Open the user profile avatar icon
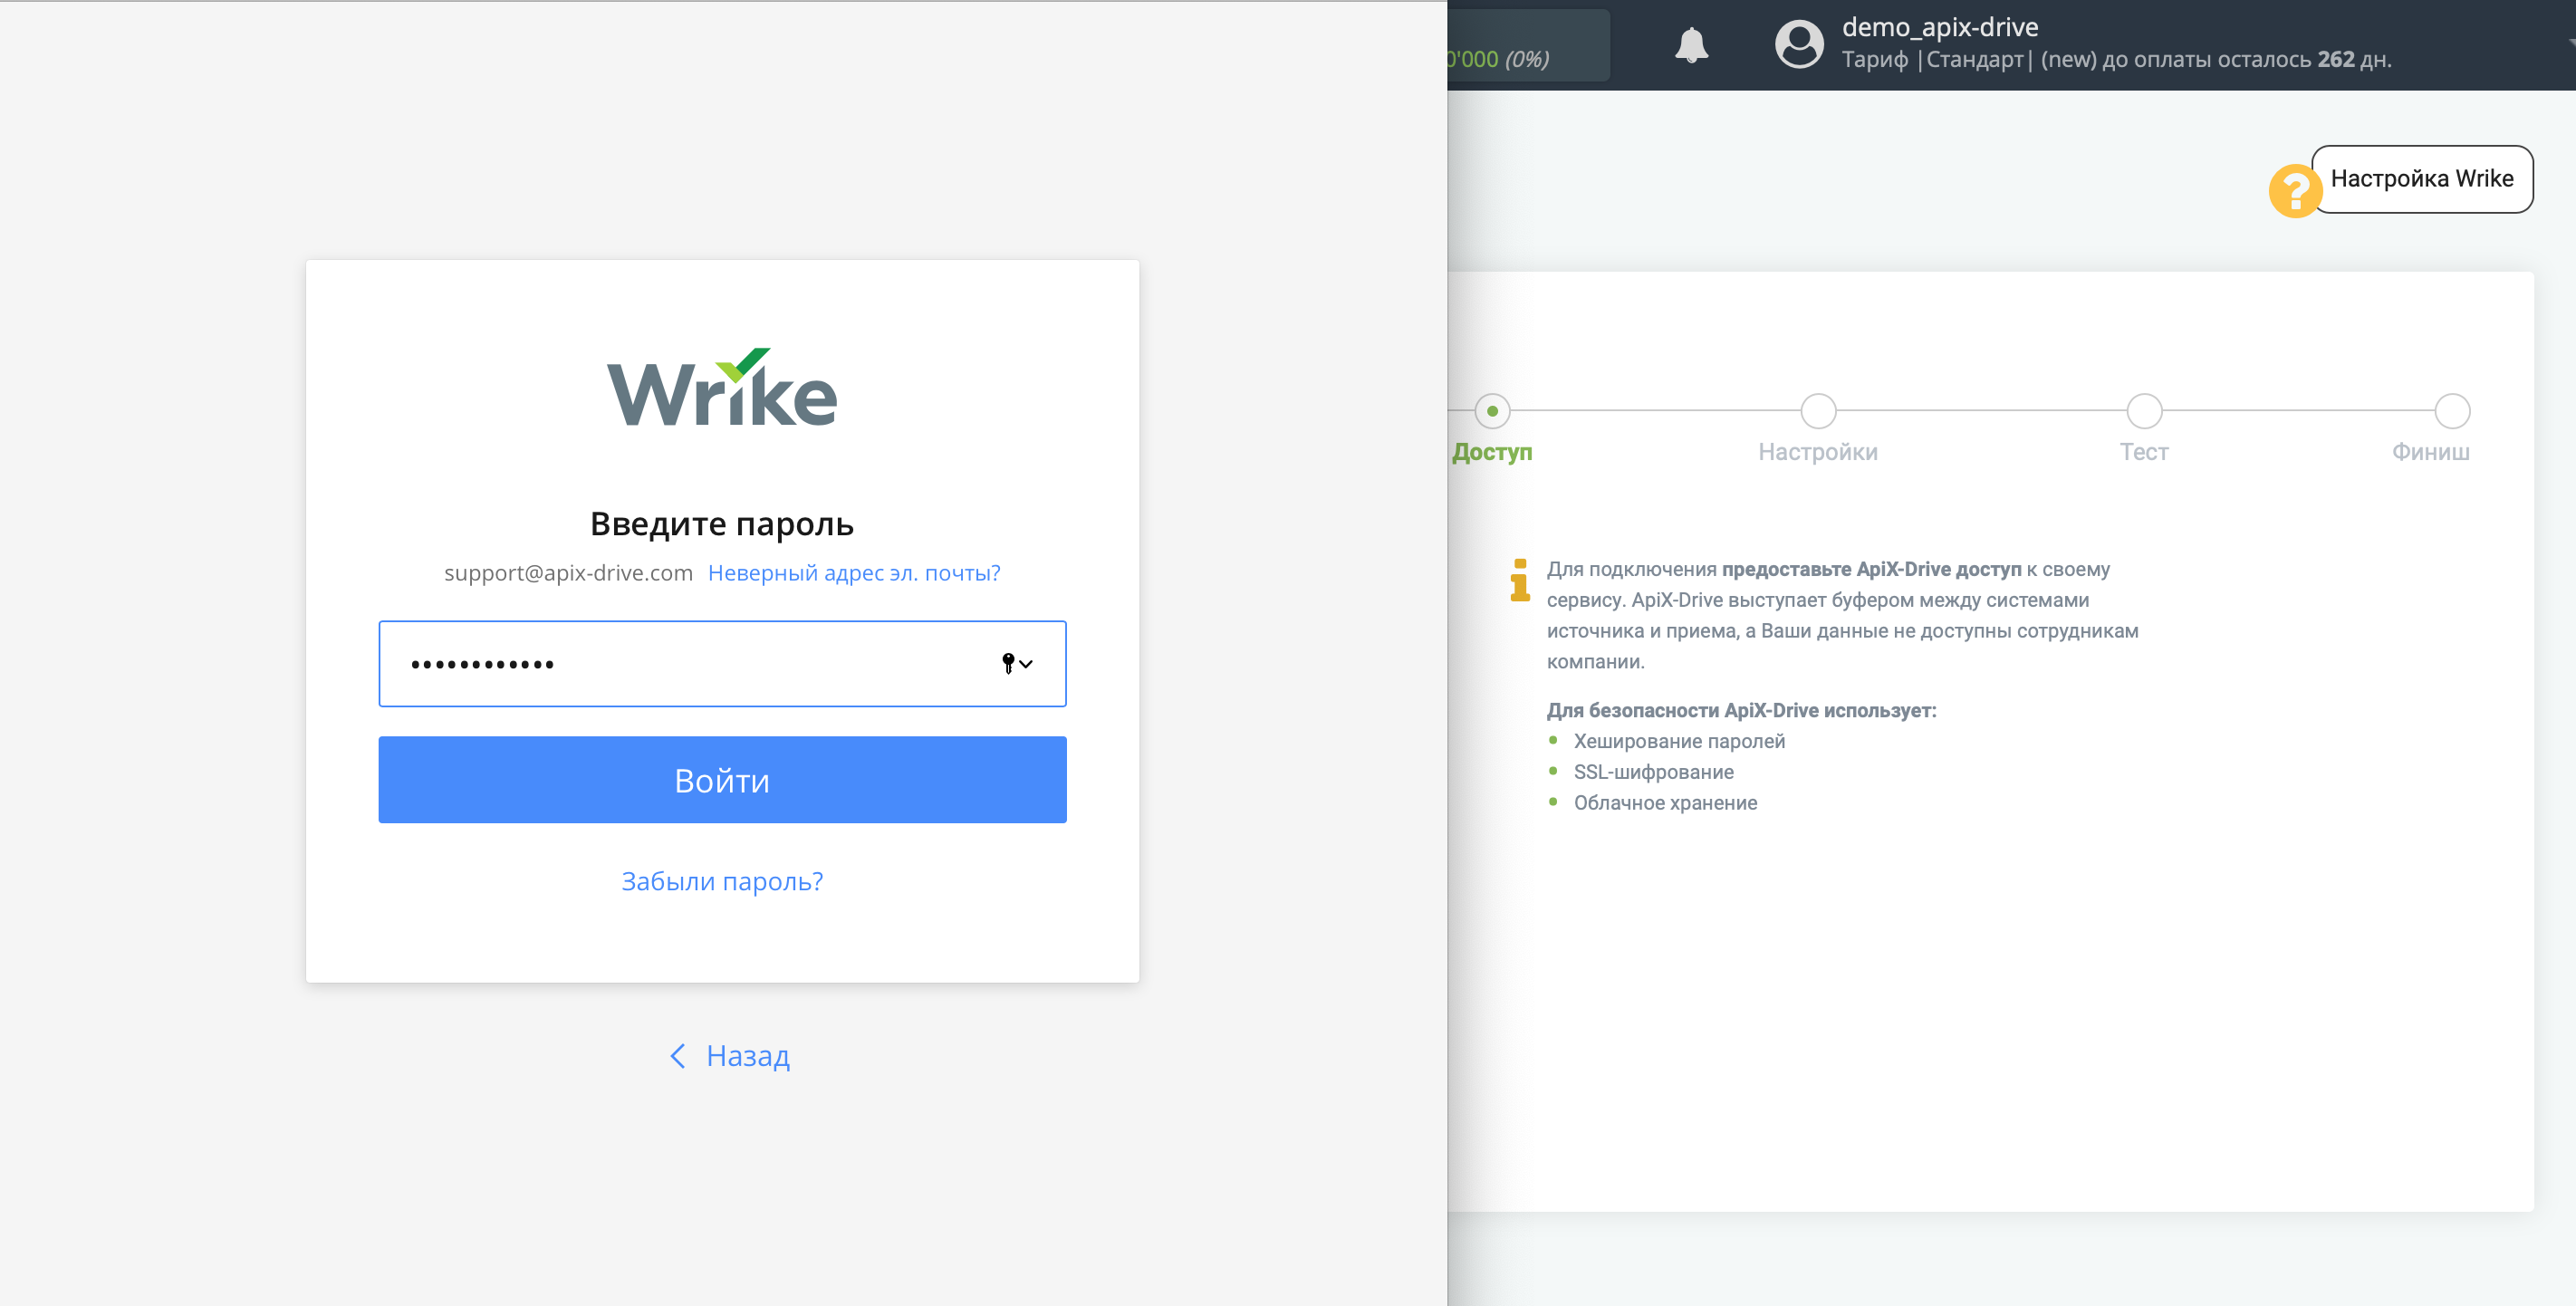 coord(1798,45)
